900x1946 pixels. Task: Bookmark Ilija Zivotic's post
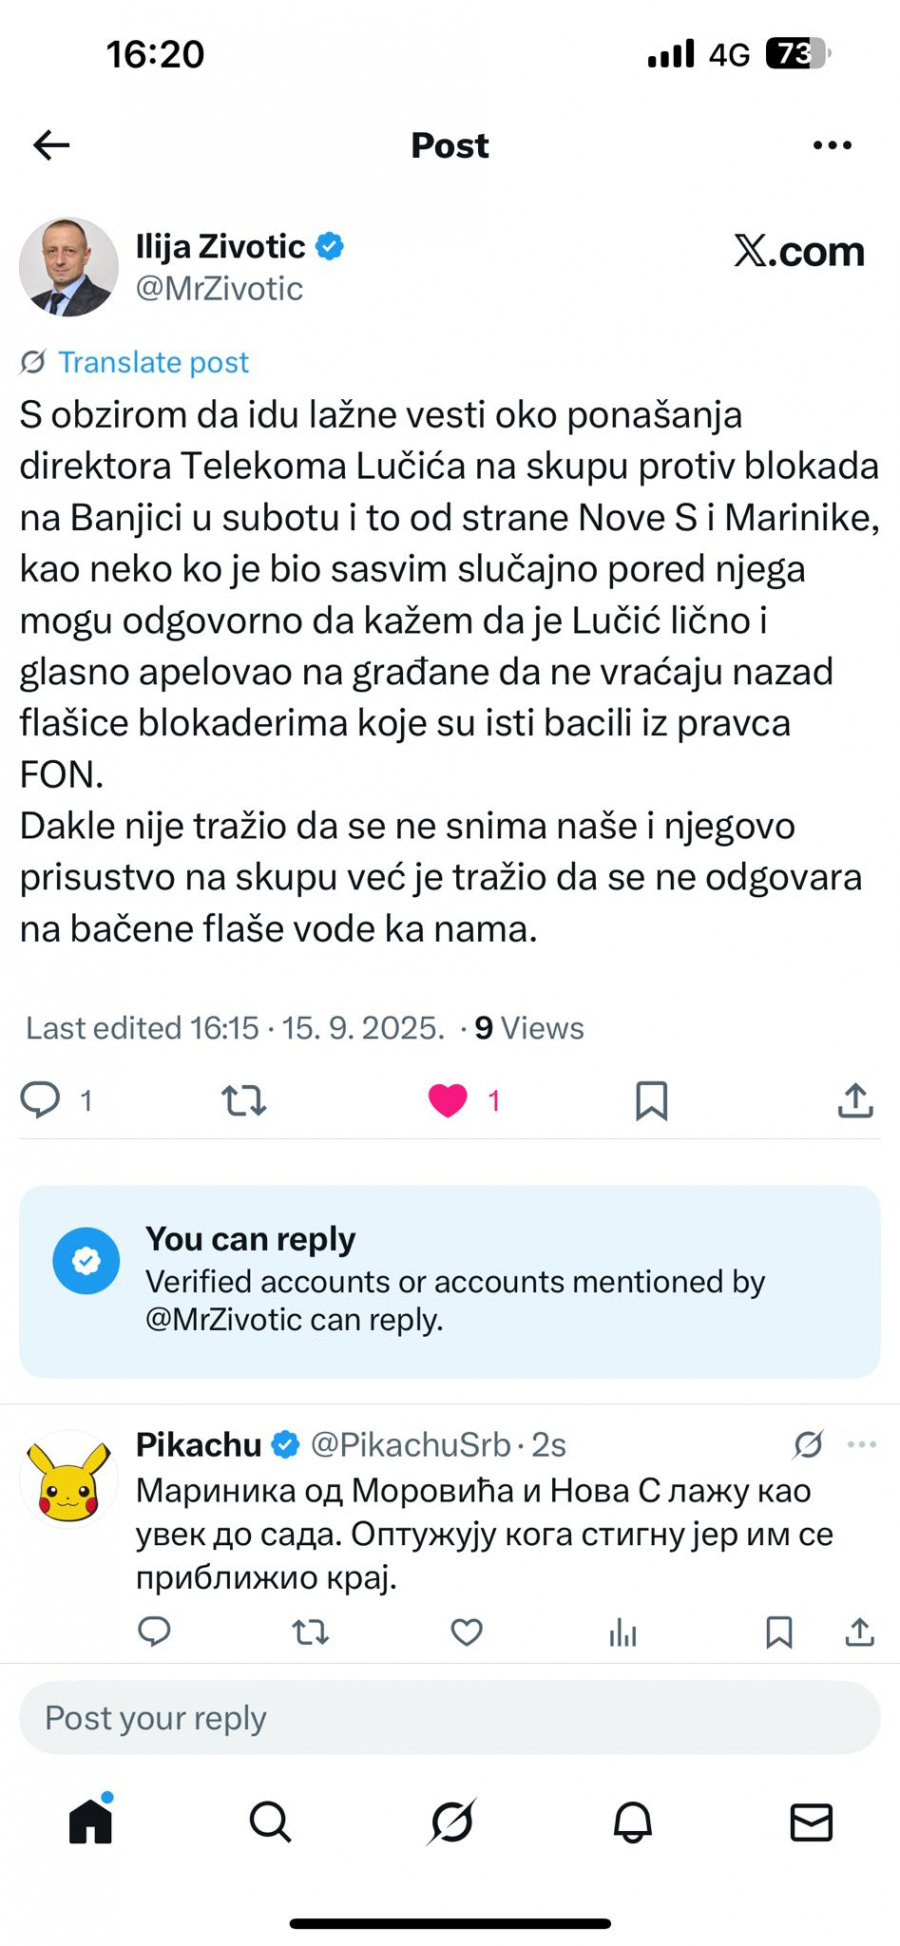click(x=652, y=1101)
